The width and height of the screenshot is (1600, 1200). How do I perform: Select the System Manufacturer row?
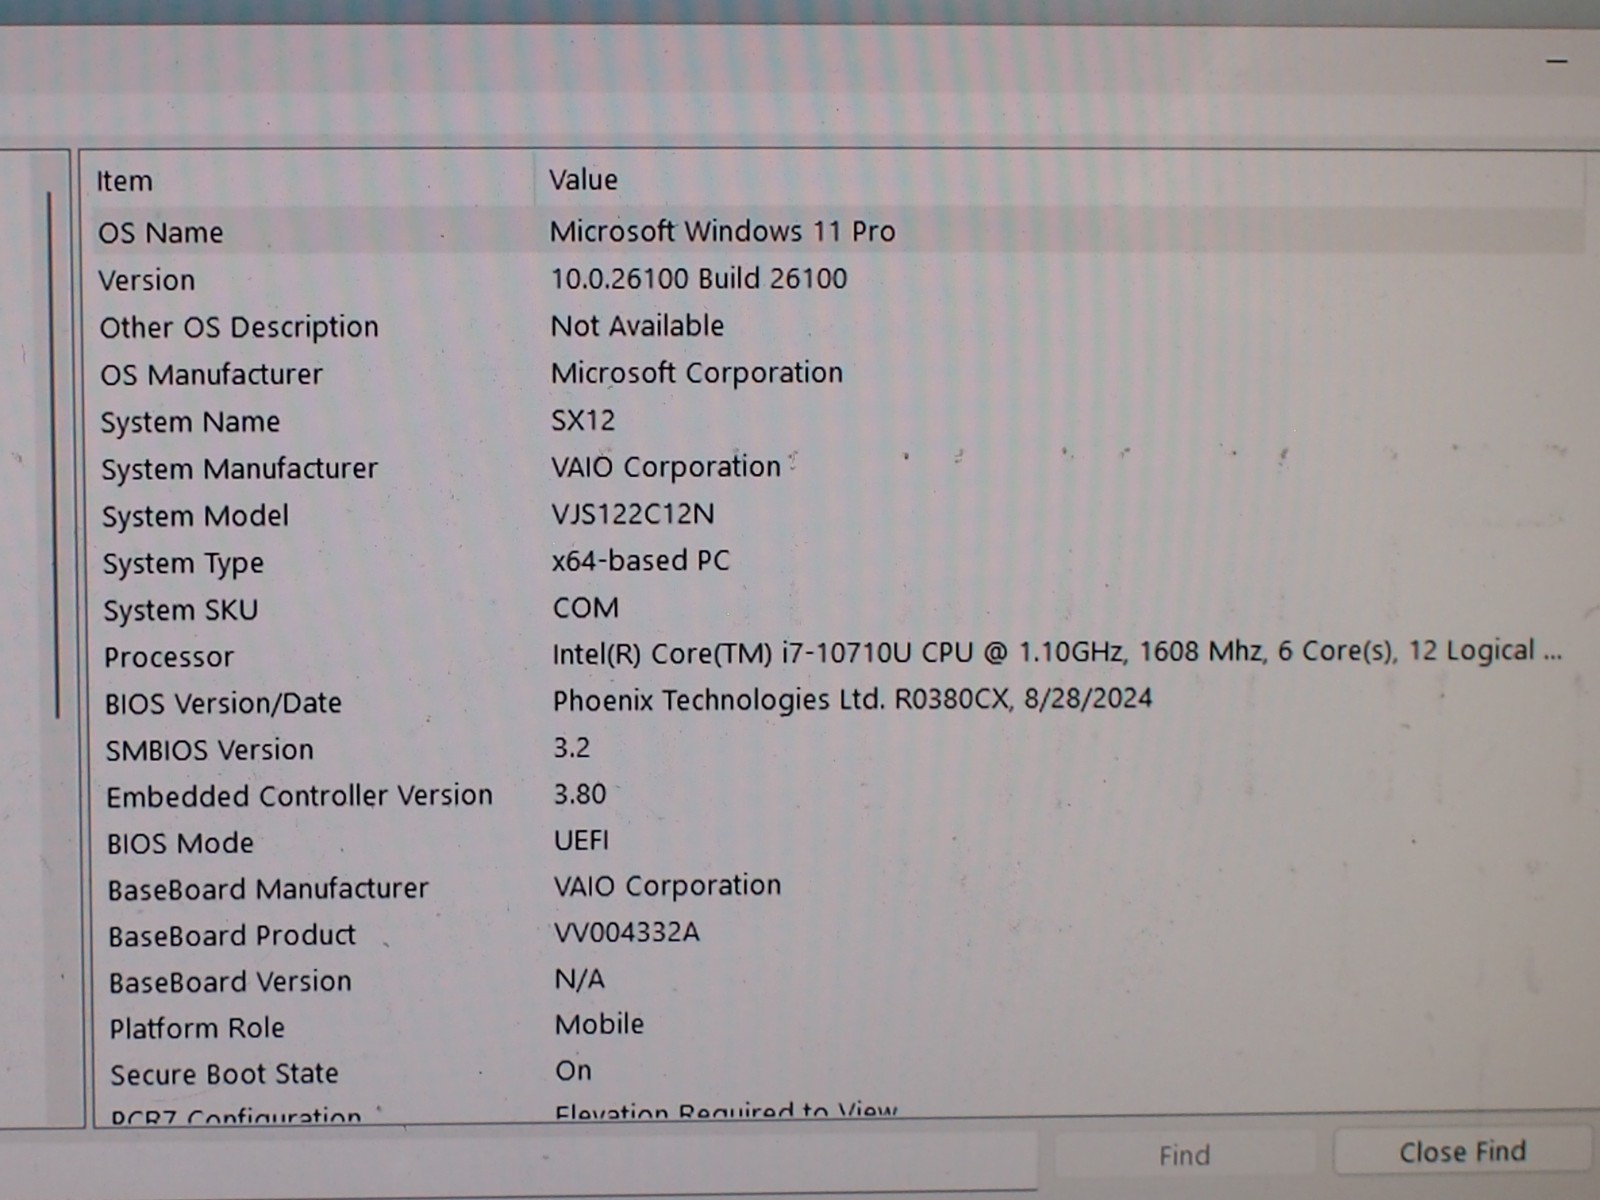(838, 468)
